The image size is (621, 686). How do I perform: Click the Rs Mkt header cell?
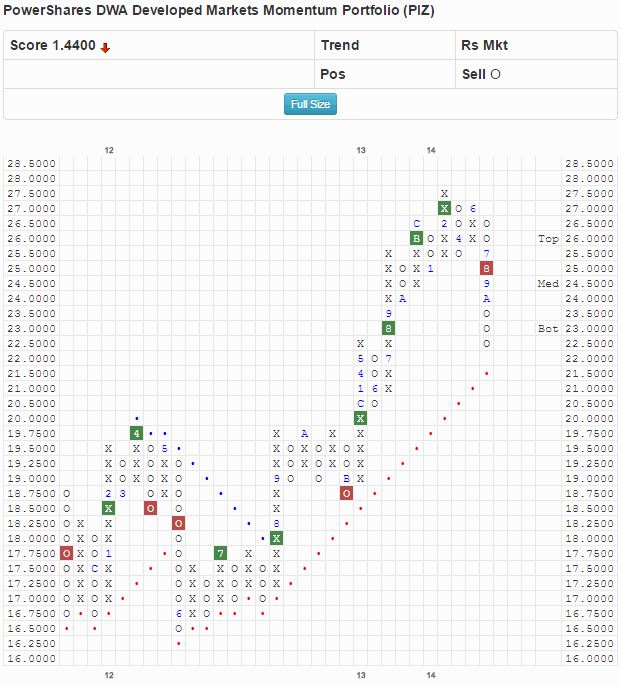click(482, 45)
